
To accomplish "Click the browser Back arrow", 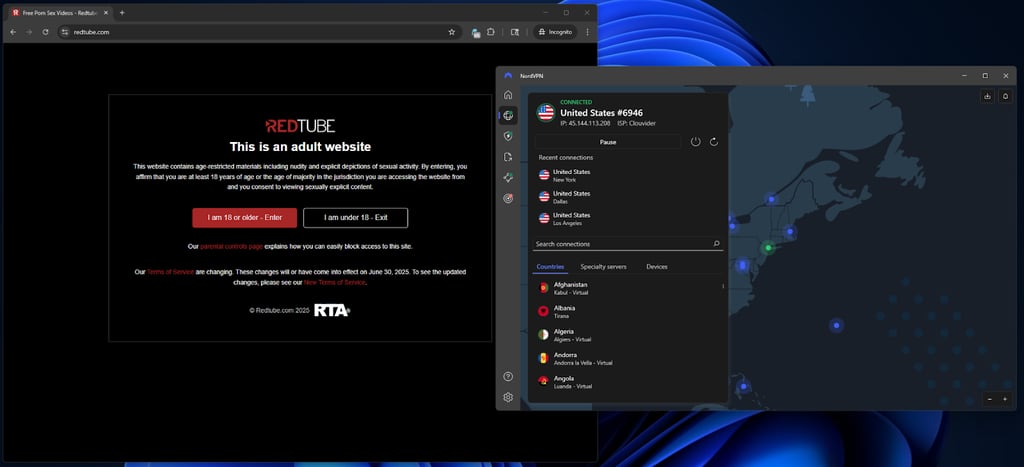I will [13, 32].
